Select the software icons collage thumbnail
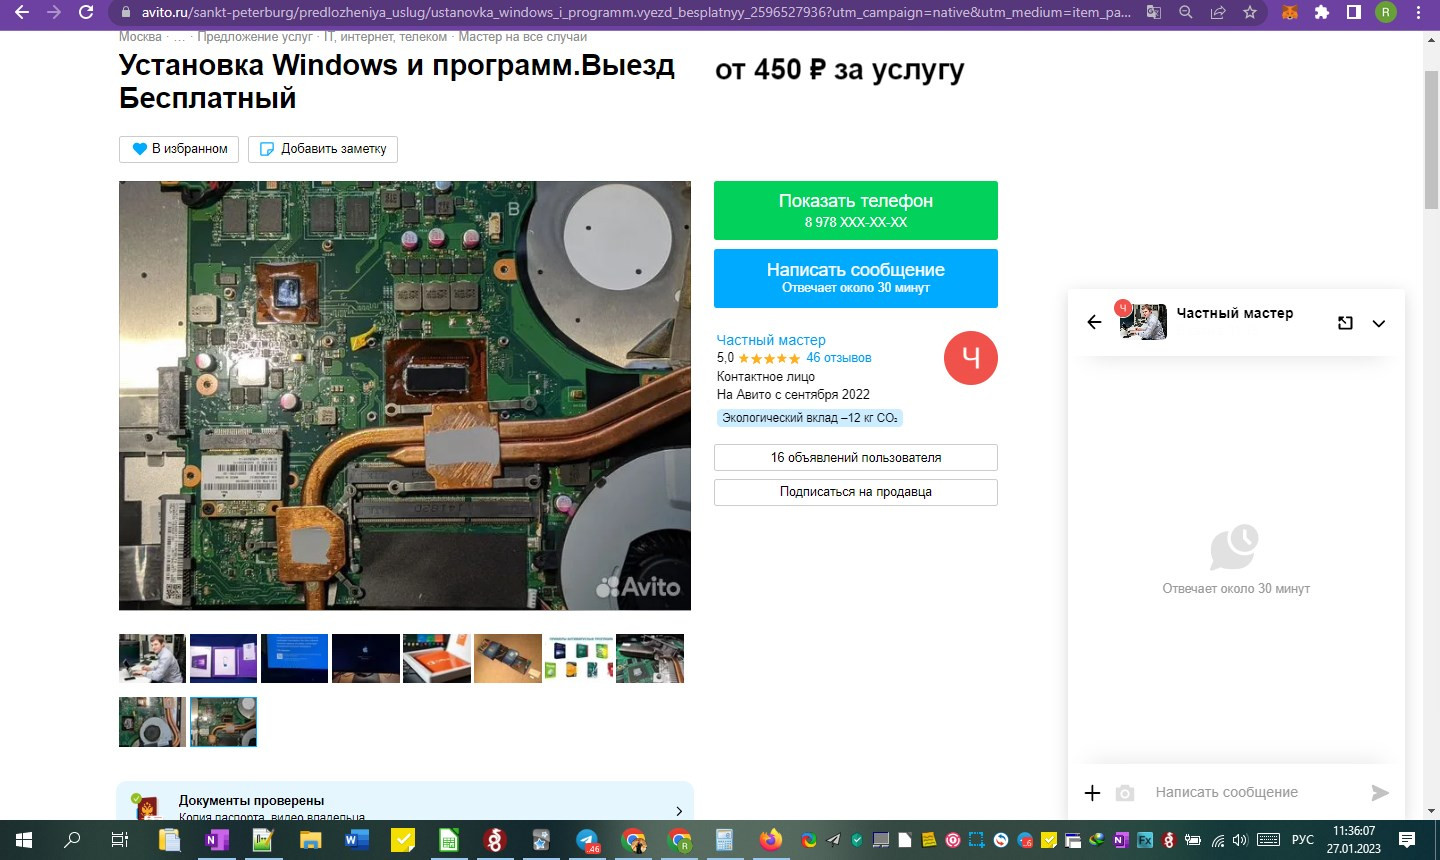This screenshot has height=860, width=1440. coord(579,658)
